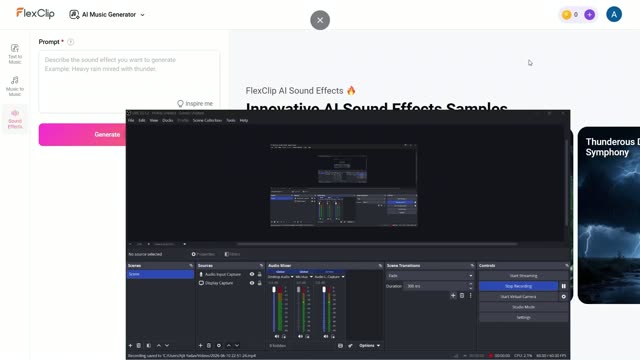Hide the Audio Input Capture source
The height and width of the screenshot is (360, 640).
(252, 274)
